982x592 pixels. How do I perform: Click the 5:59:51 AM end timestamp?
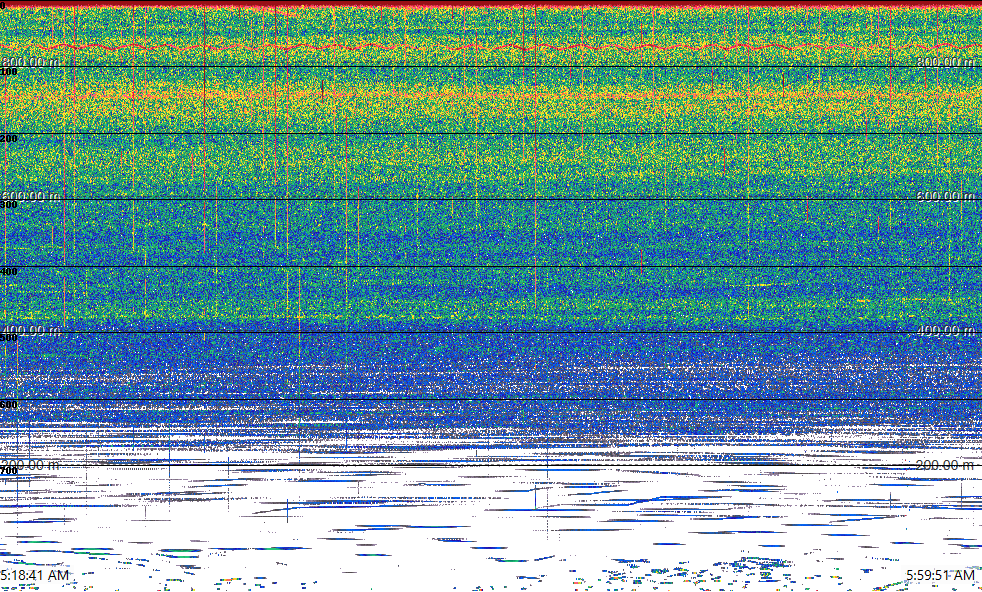tap(941, 575)
